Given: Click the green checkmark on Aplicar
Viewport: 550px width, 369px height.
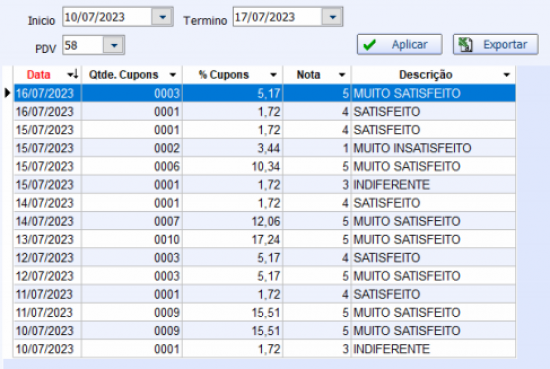Looking at the screenshot, I should [369, 45].
